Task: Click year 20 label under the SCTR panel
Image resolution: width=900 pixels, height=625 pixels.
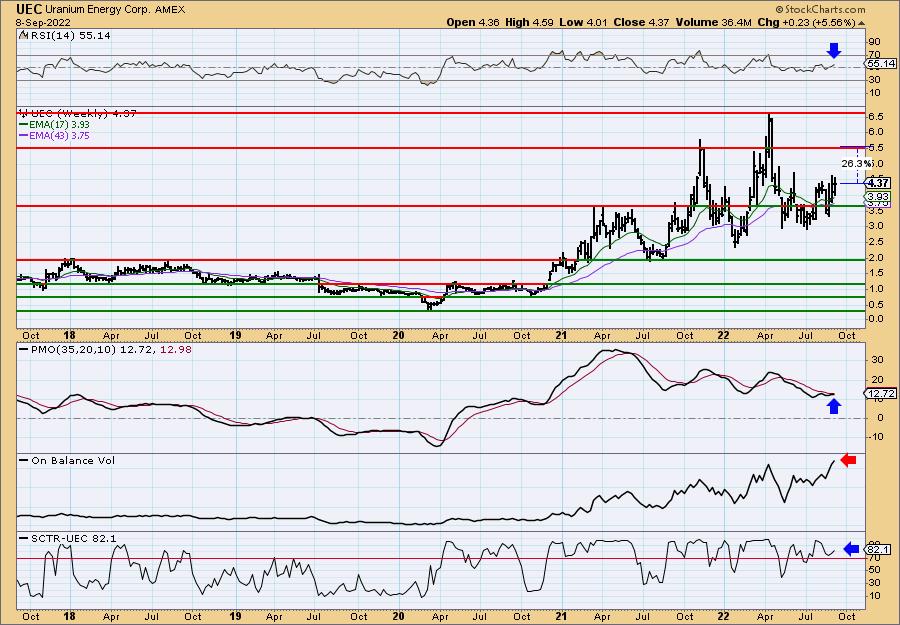Action: pos(398,616)
